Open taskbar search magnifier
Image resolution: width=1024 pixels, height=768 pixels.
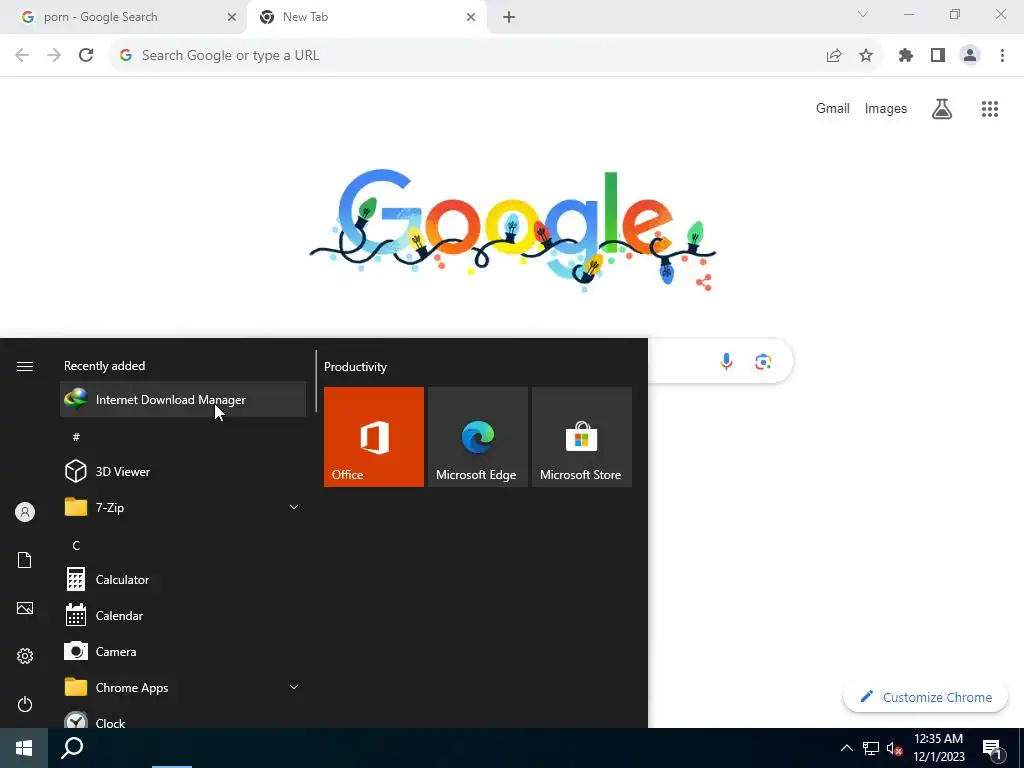[72, 748]
